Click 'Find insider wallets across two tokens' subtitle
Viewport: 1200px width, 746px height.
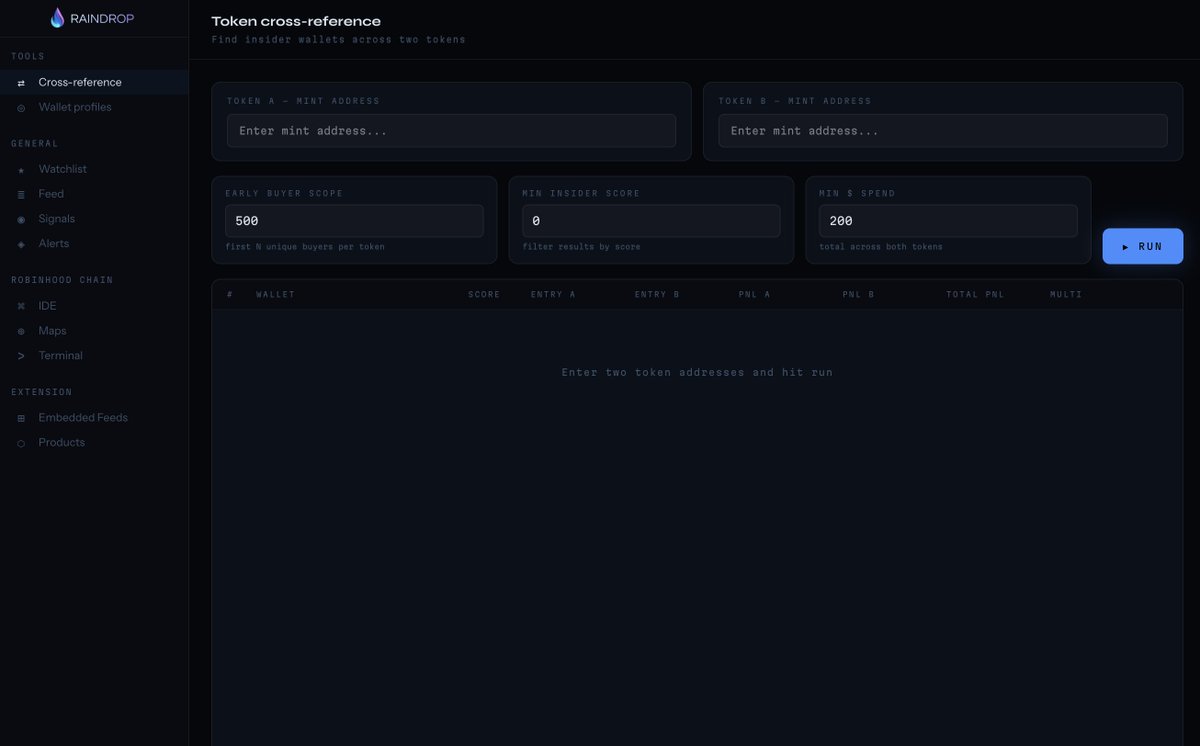click(338, 40)
